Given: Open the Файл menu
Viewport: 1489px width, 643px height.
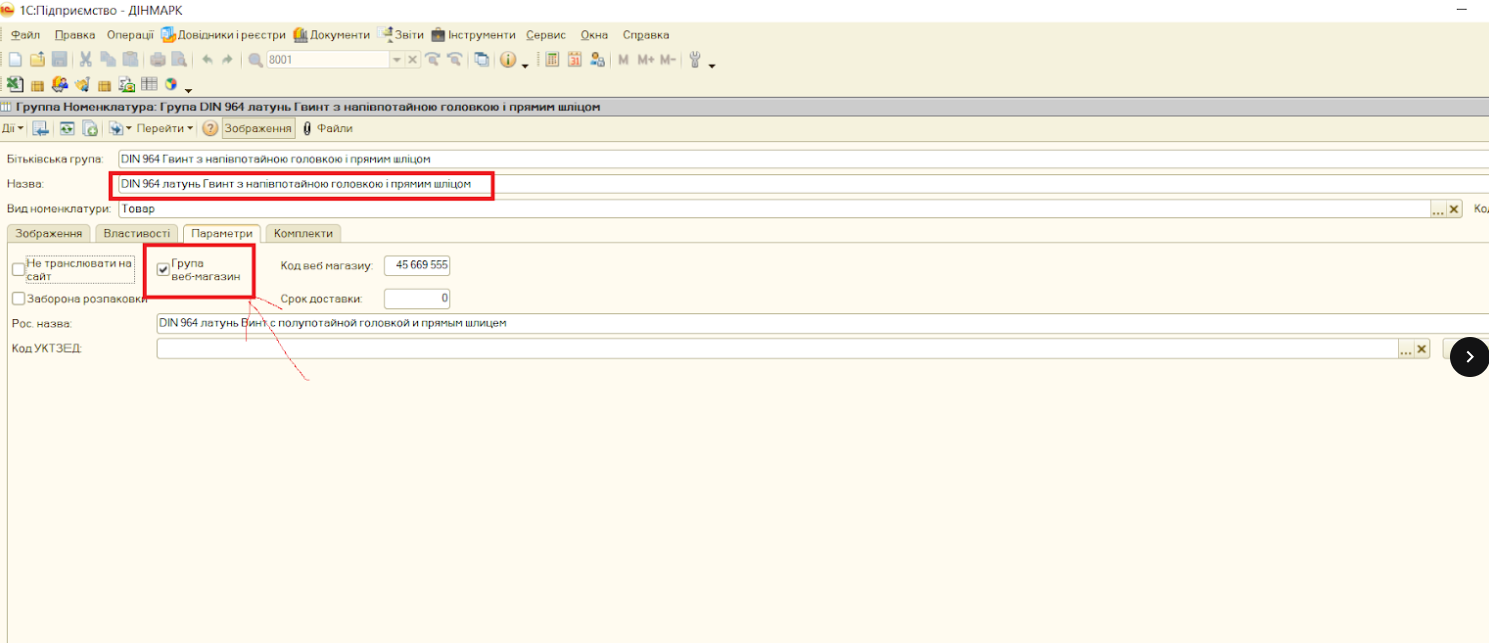Looking at the screenshot, I should point(25,34).
